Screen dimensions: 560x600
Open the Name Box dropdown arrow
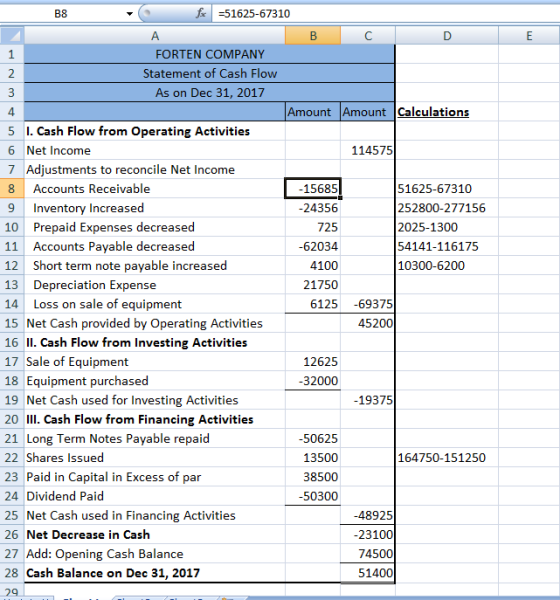click(129, 14)
